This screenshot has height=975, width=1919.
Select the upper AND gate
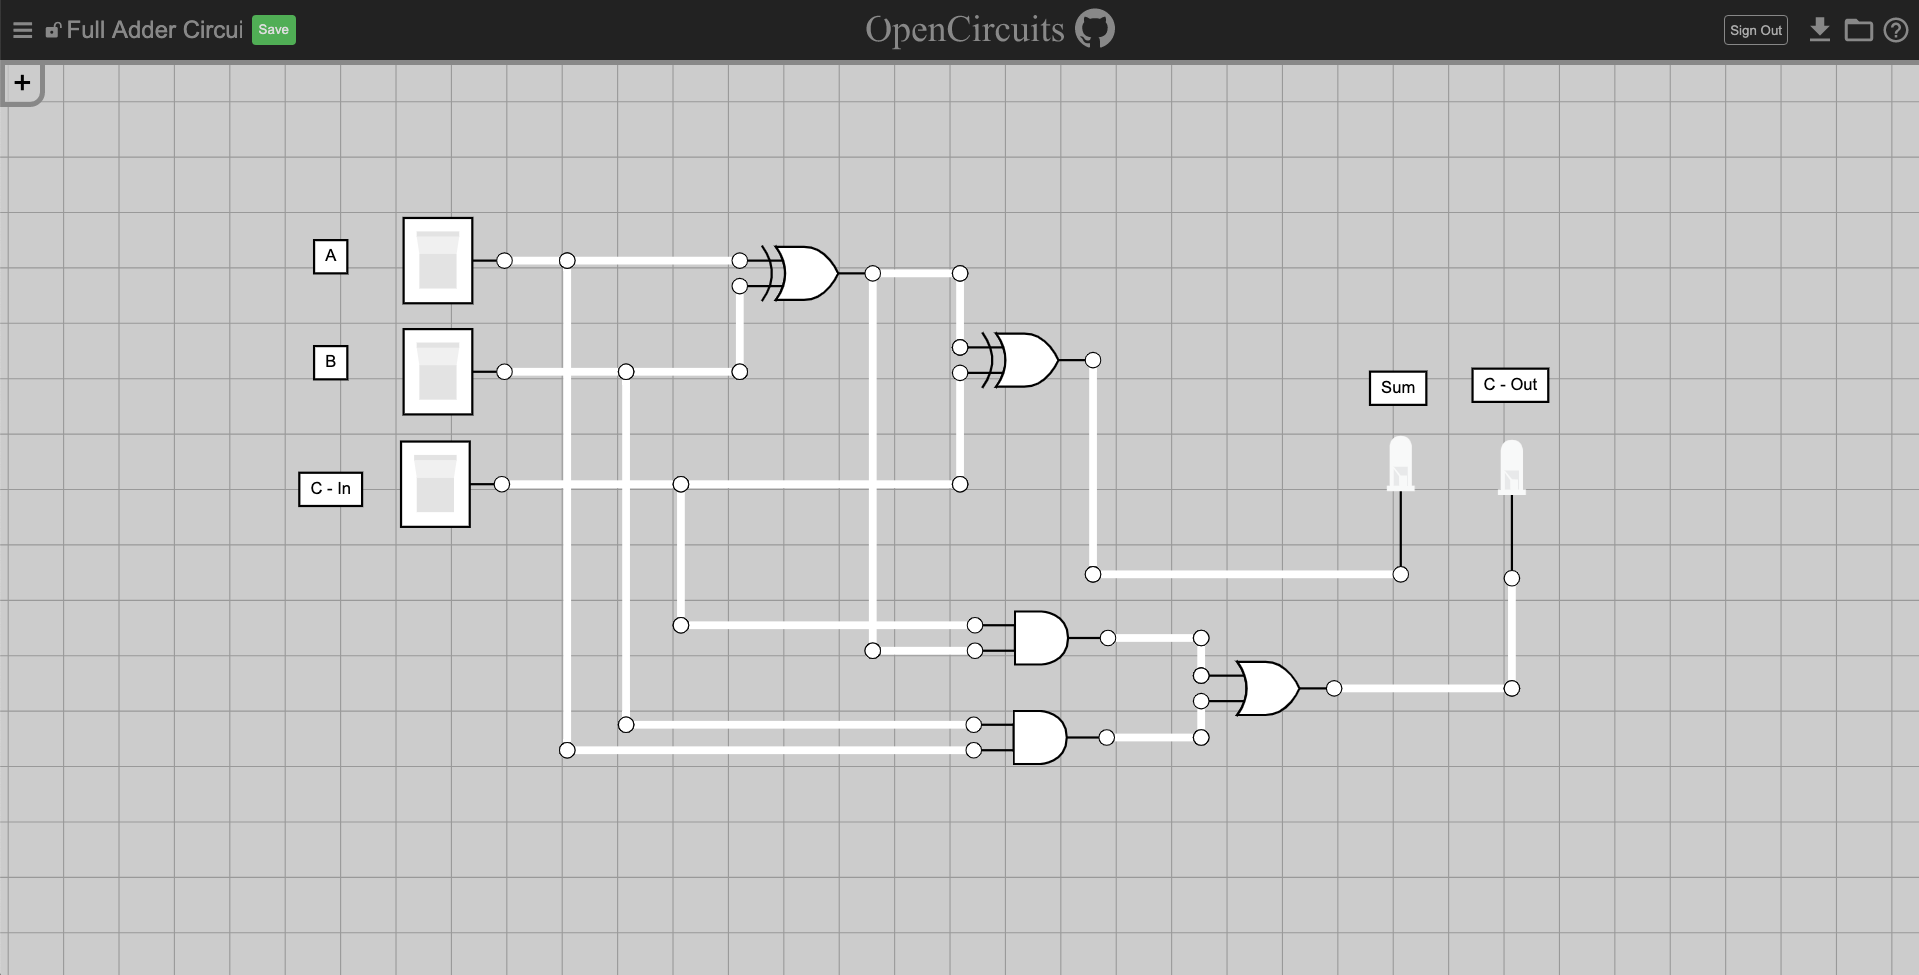pos(1040,638)
